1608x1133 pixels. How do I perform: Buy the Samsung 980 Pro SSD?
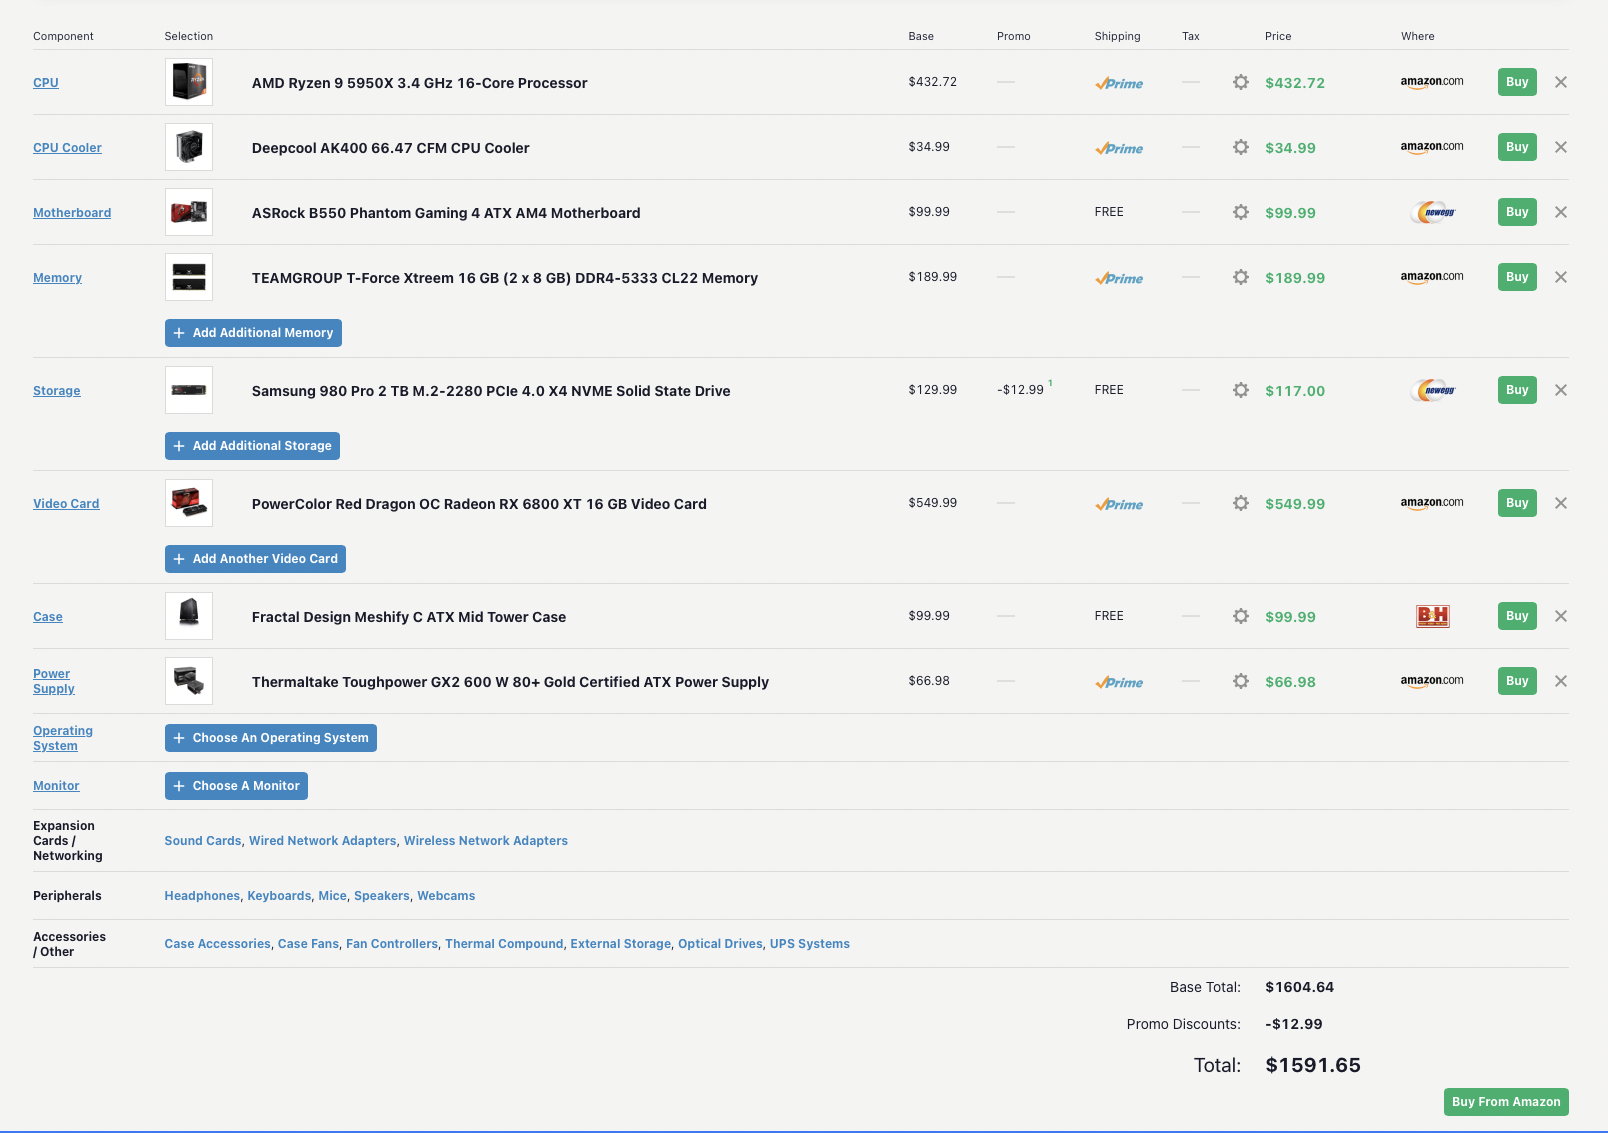coord(1517,390)
